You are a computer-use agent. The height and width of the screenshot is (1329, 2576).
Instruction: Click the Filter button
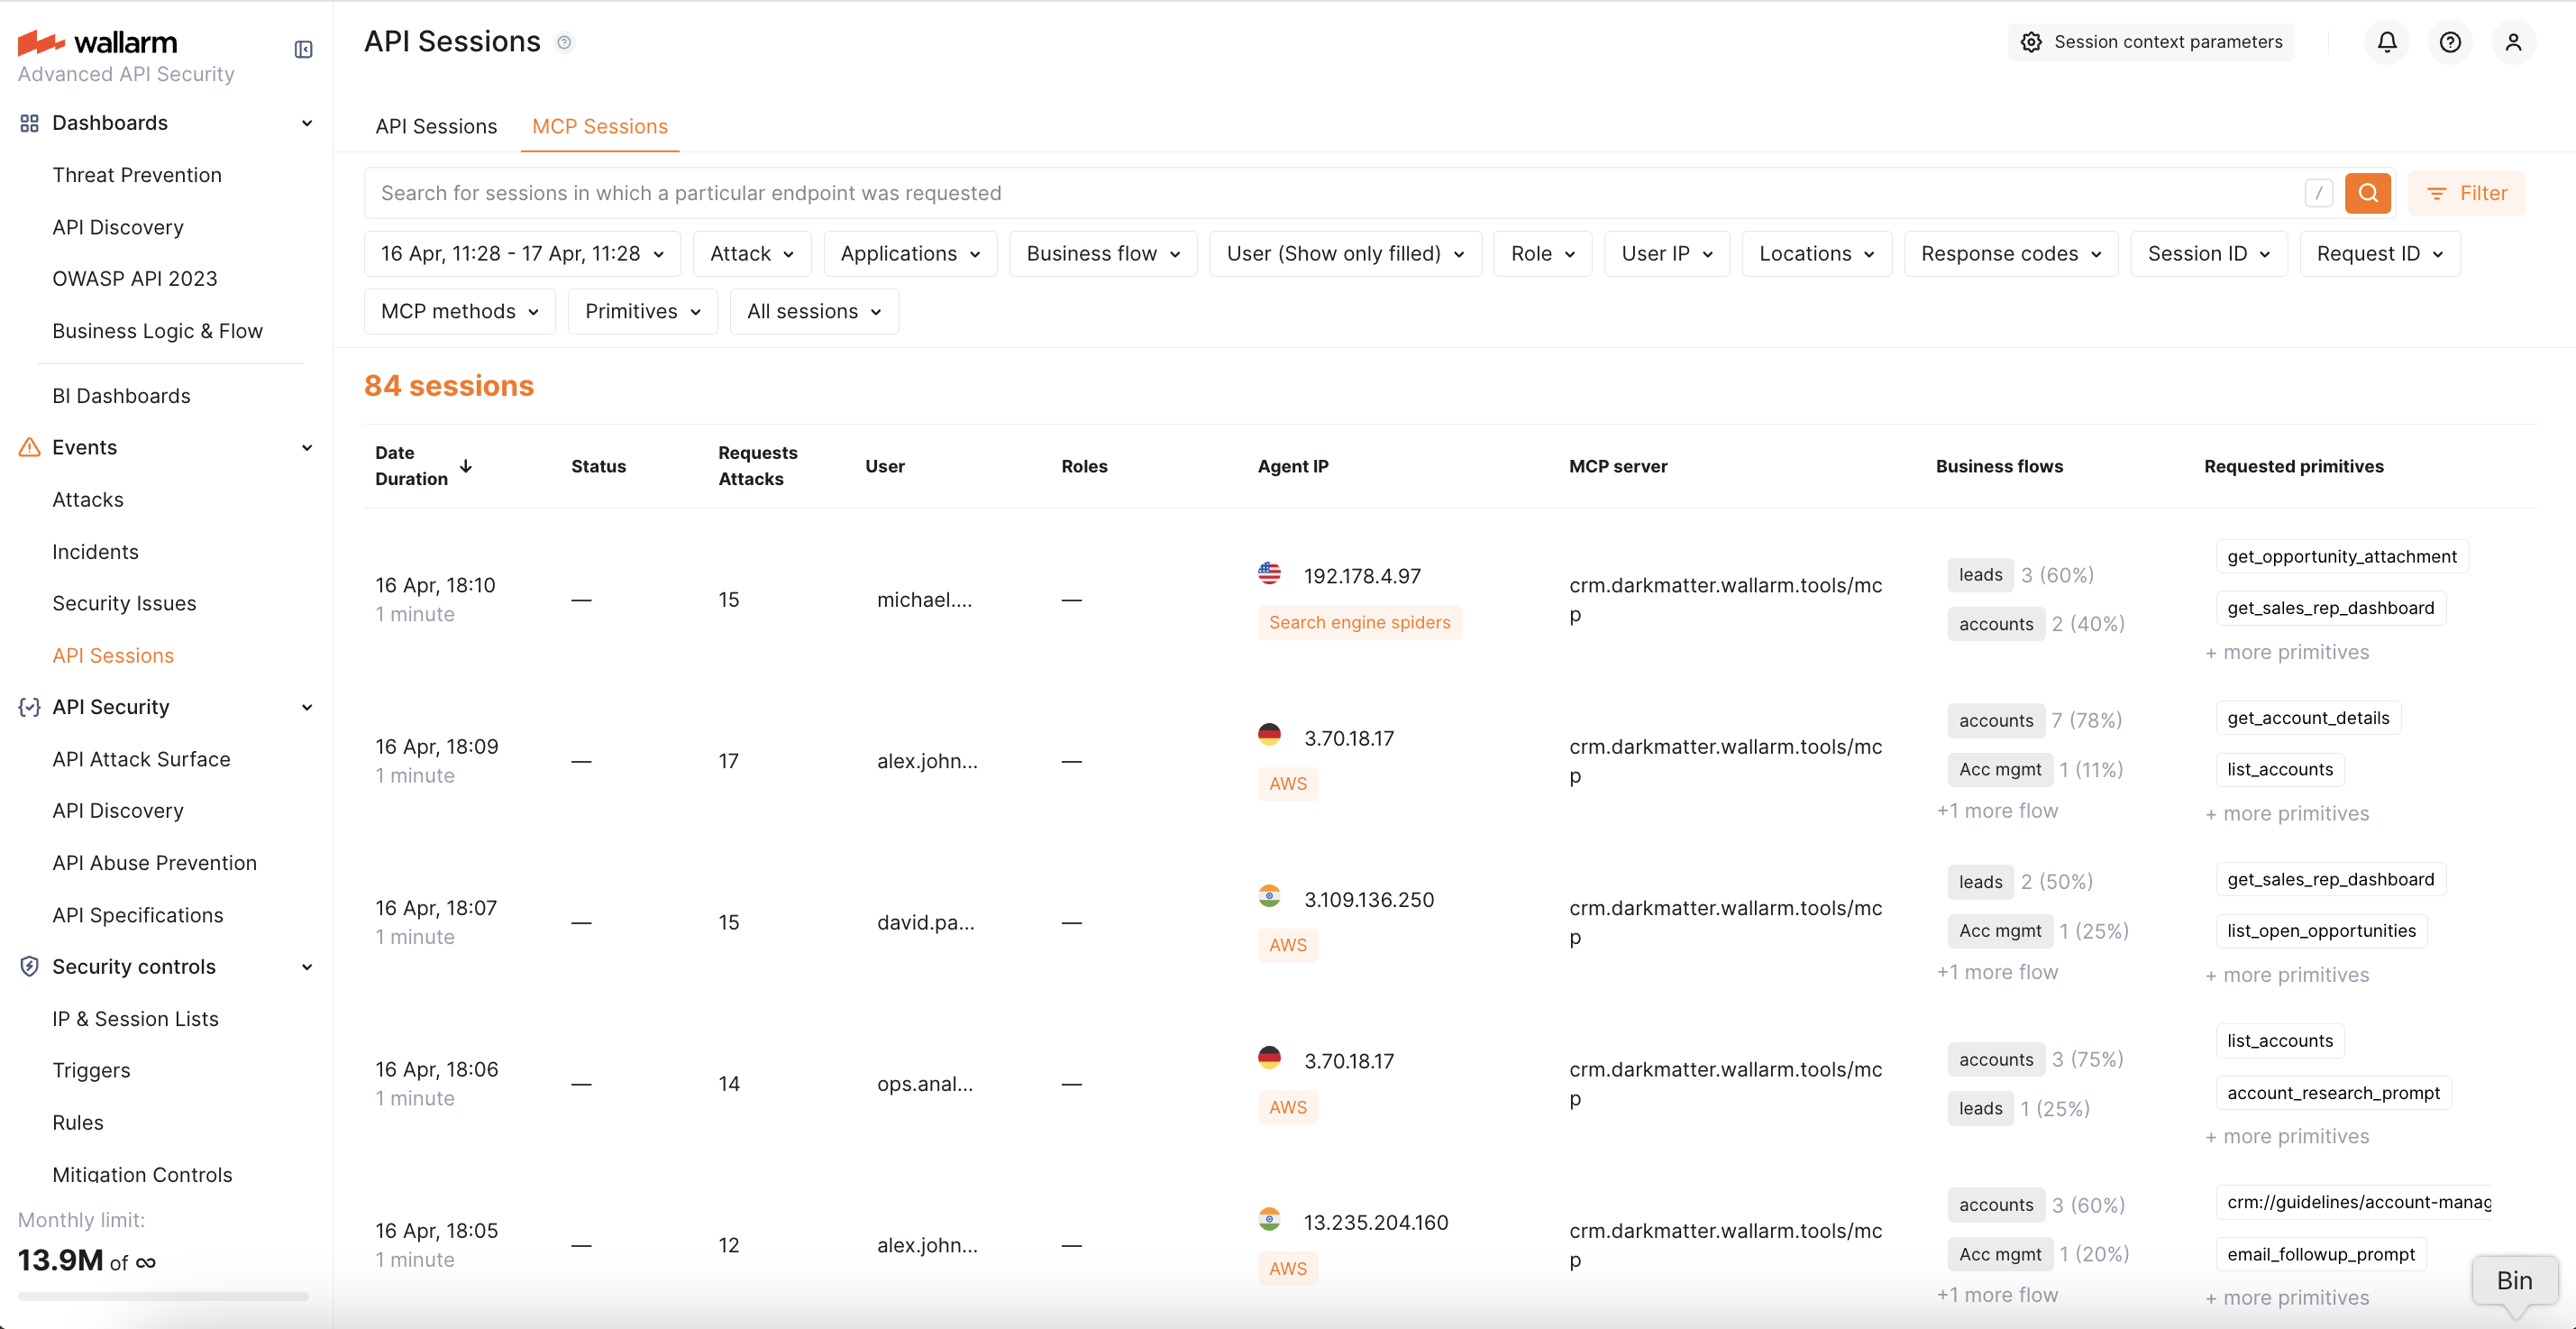coord(2466,193)
